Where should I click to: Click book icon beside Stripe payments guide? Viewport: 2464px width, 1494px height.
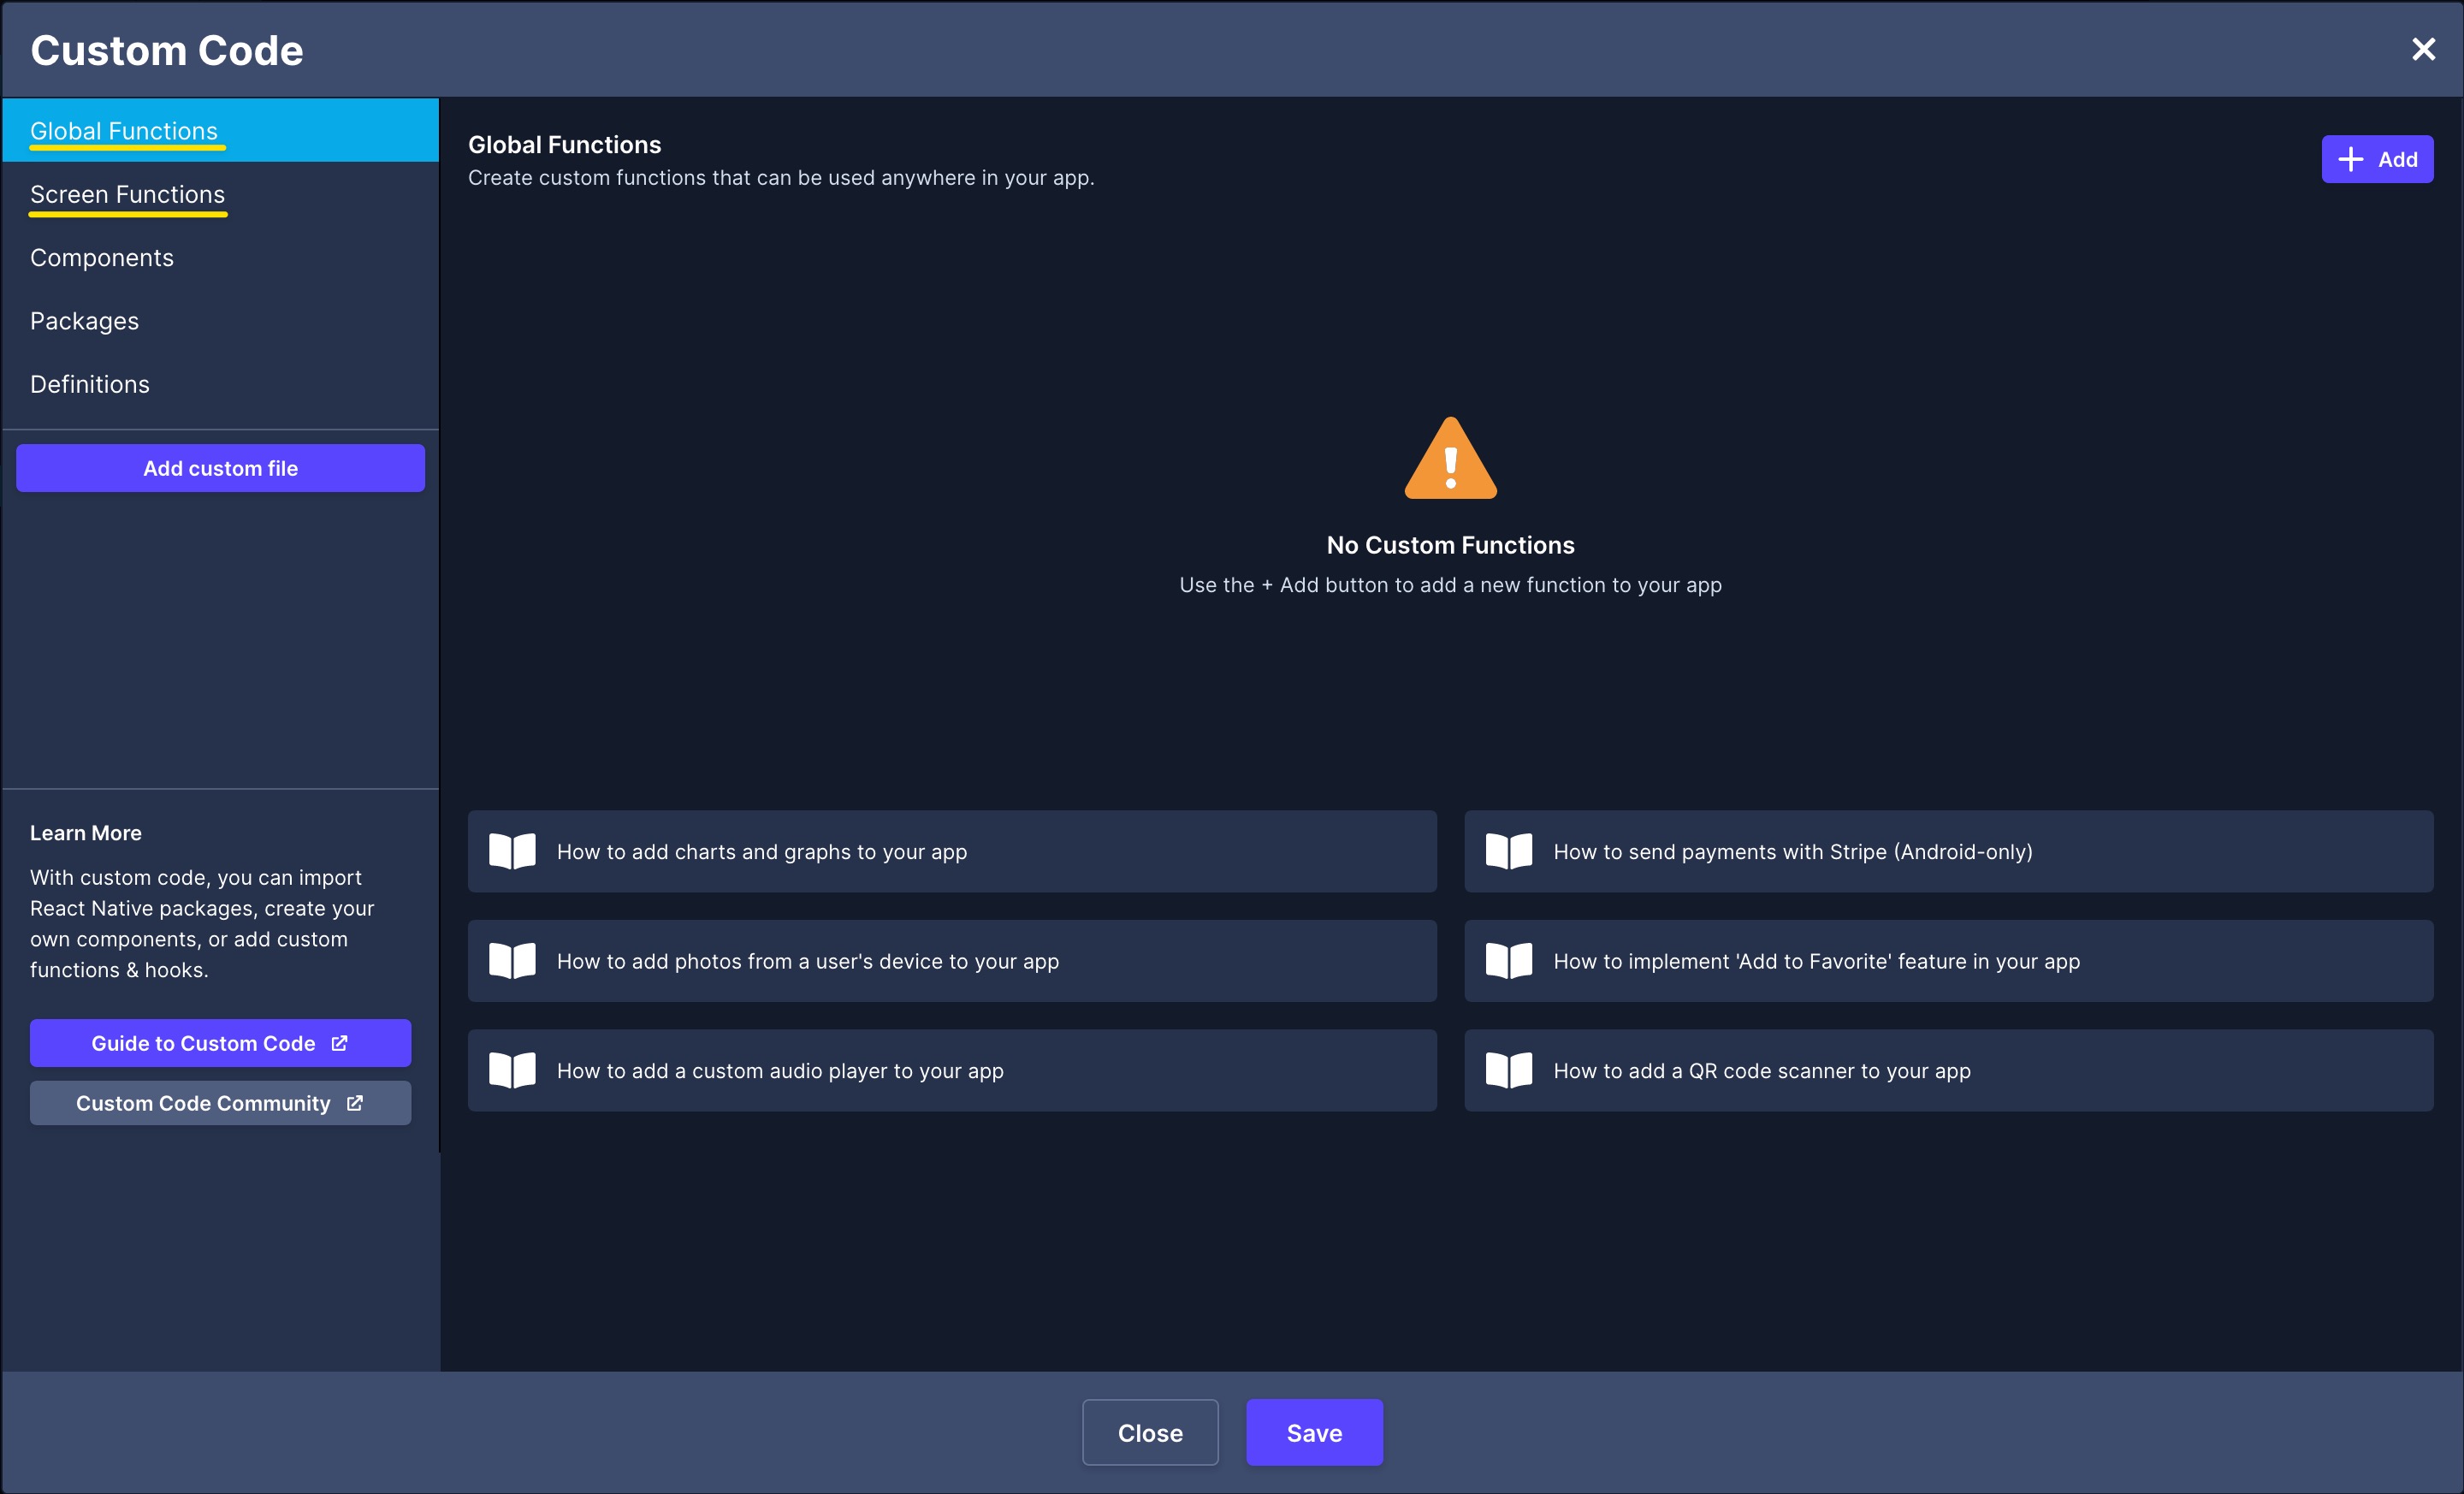click(x=1508, y=851)
